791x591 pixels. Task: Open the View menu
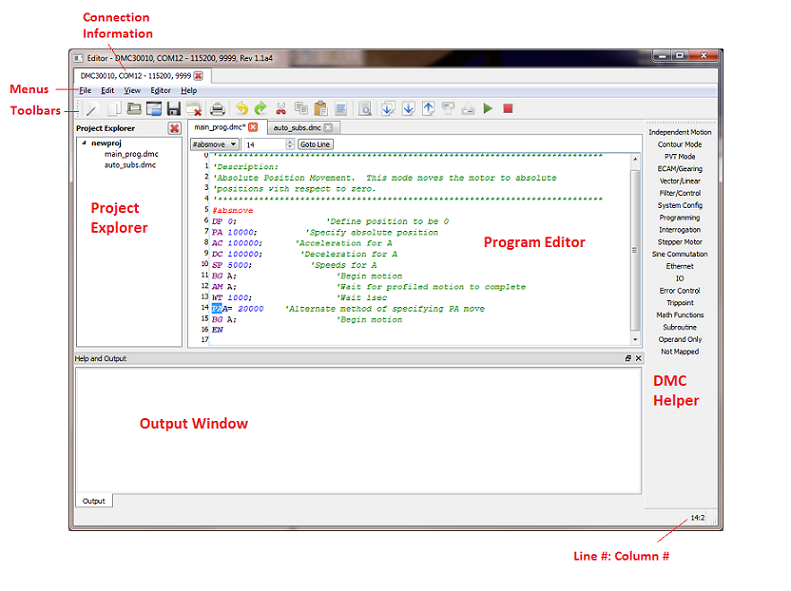click(x=132, y=90)
